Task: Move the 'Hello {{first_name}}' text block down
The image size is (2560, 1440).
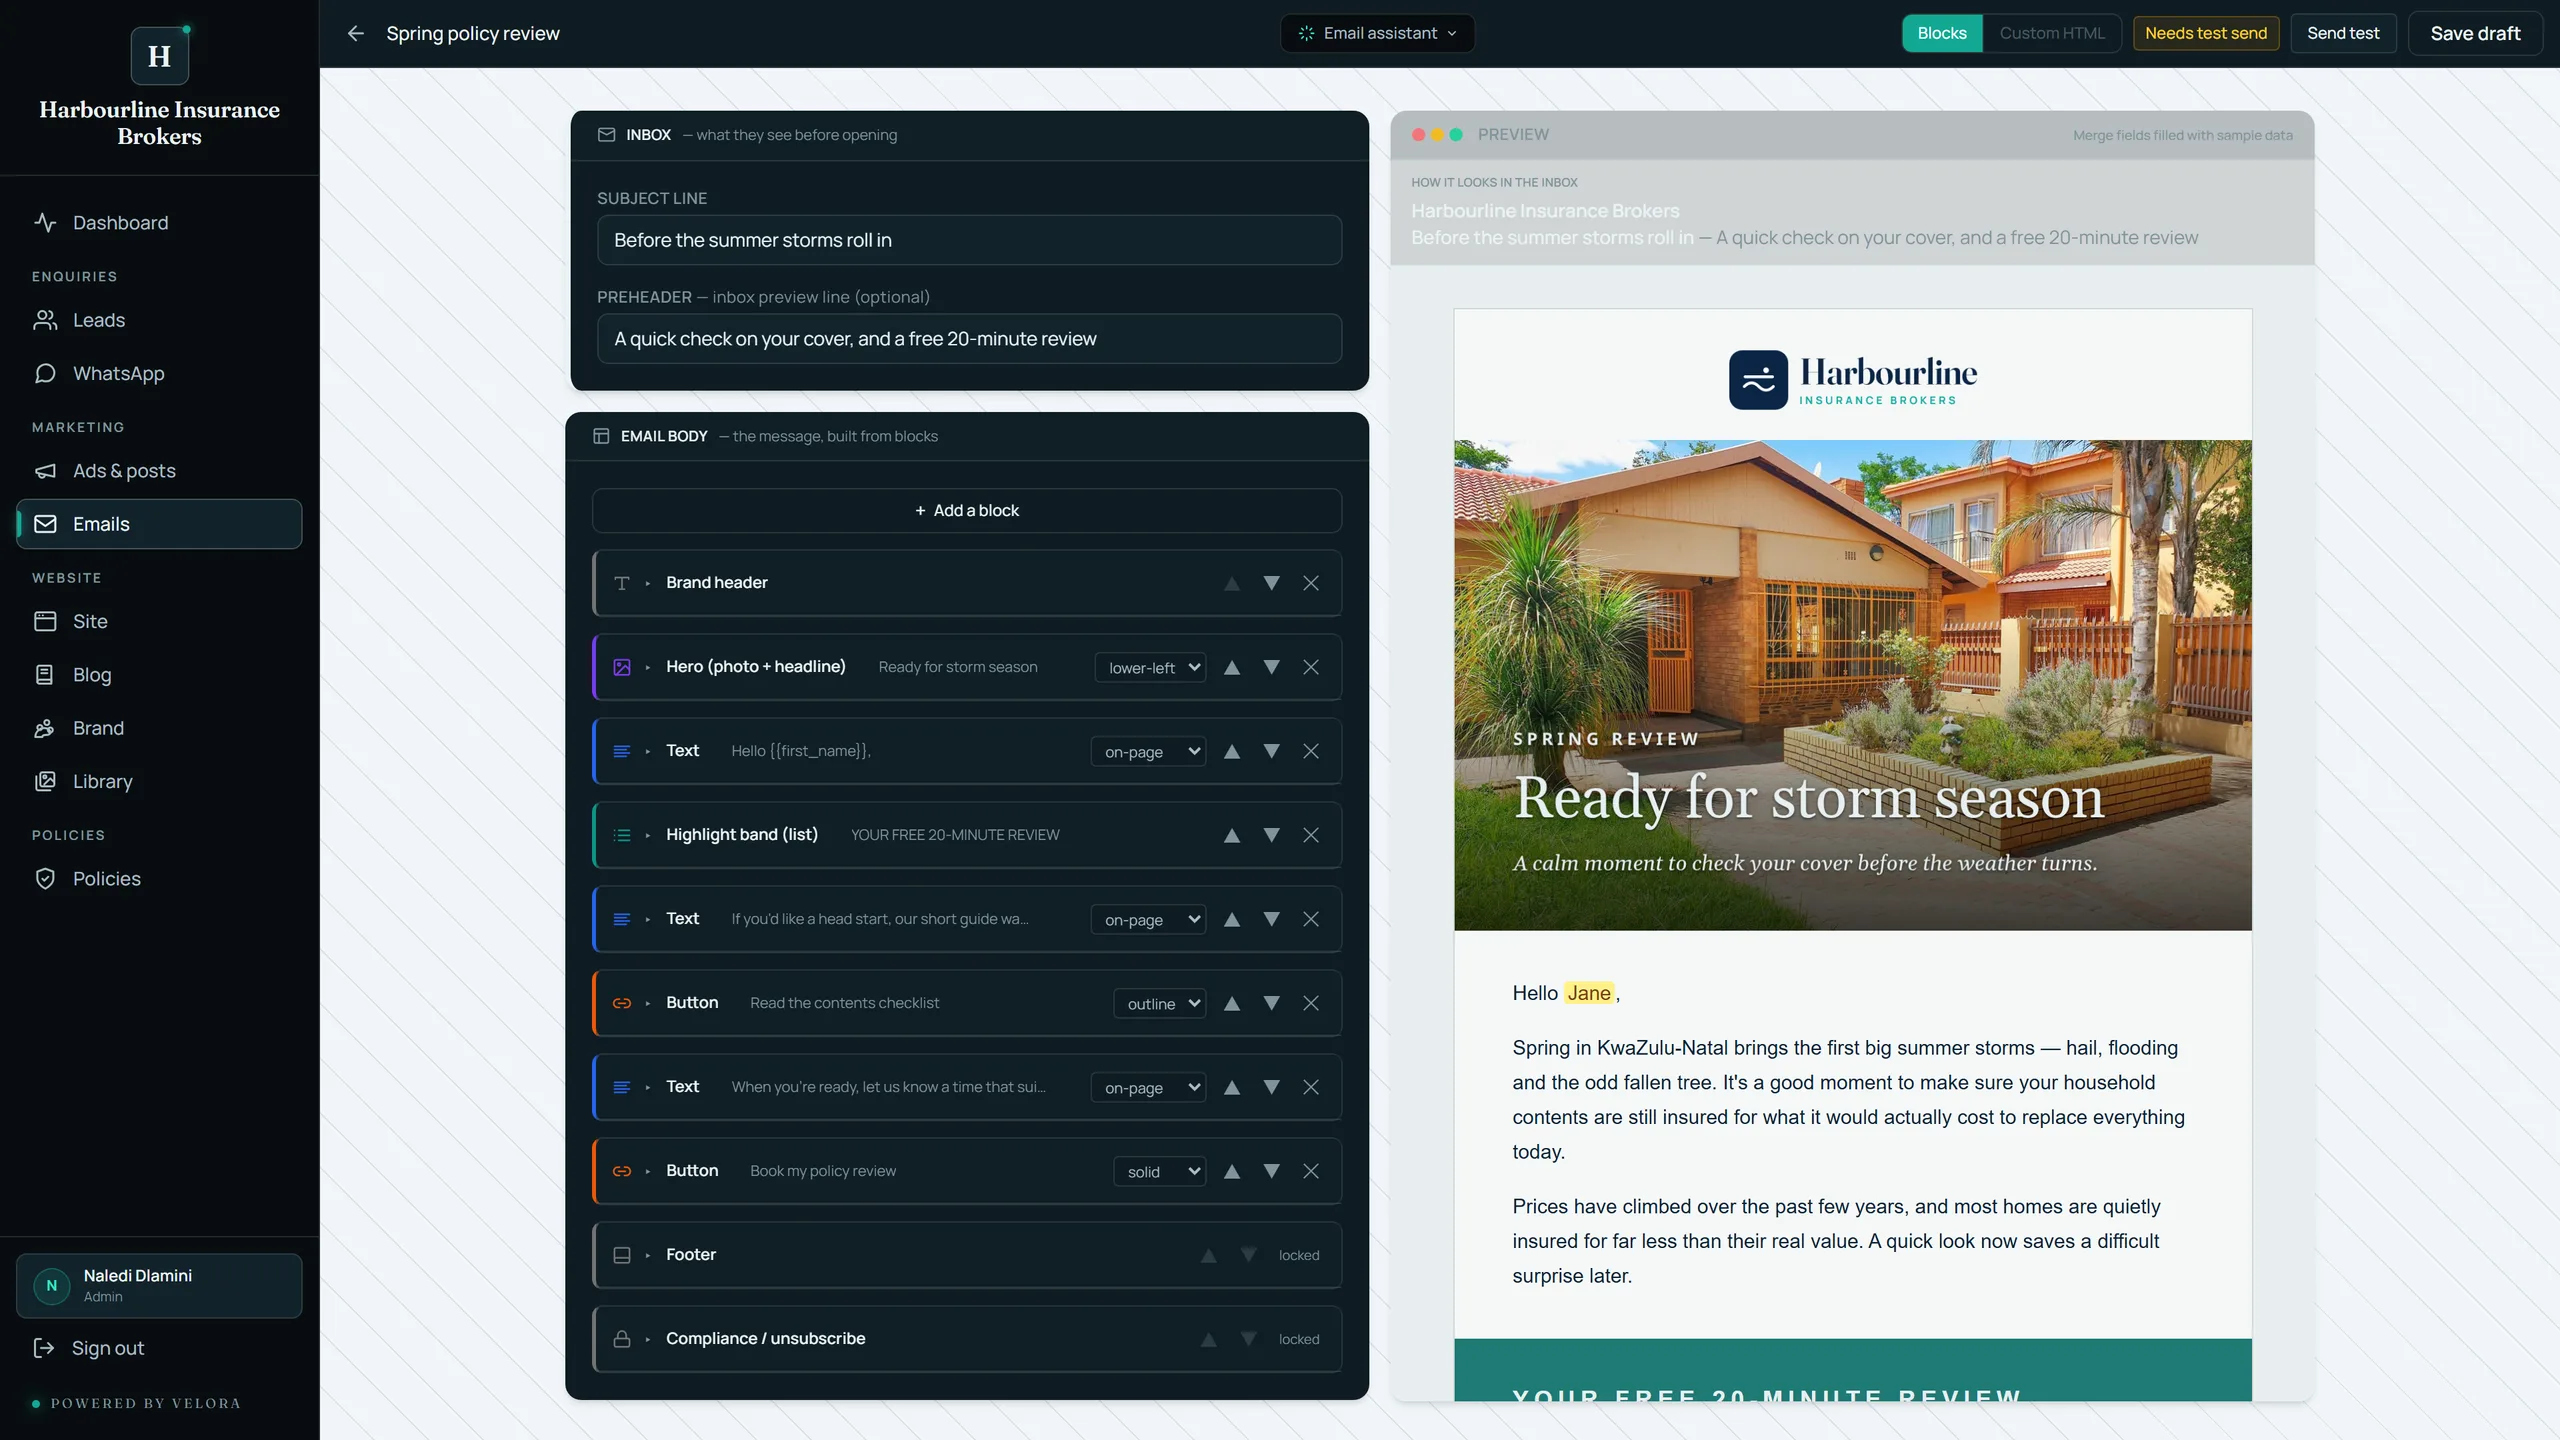Action: (x=1271, y=751)
